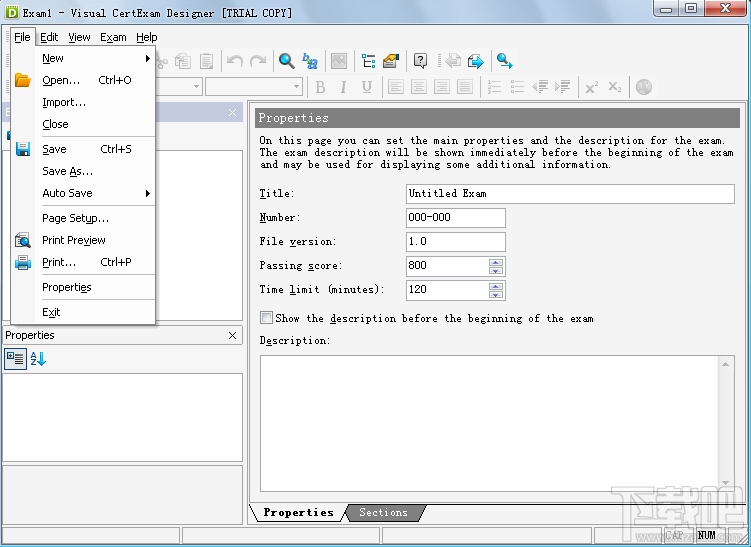Select Close in the File menu
Screen dimensions: 751x547
click(83, 124)
